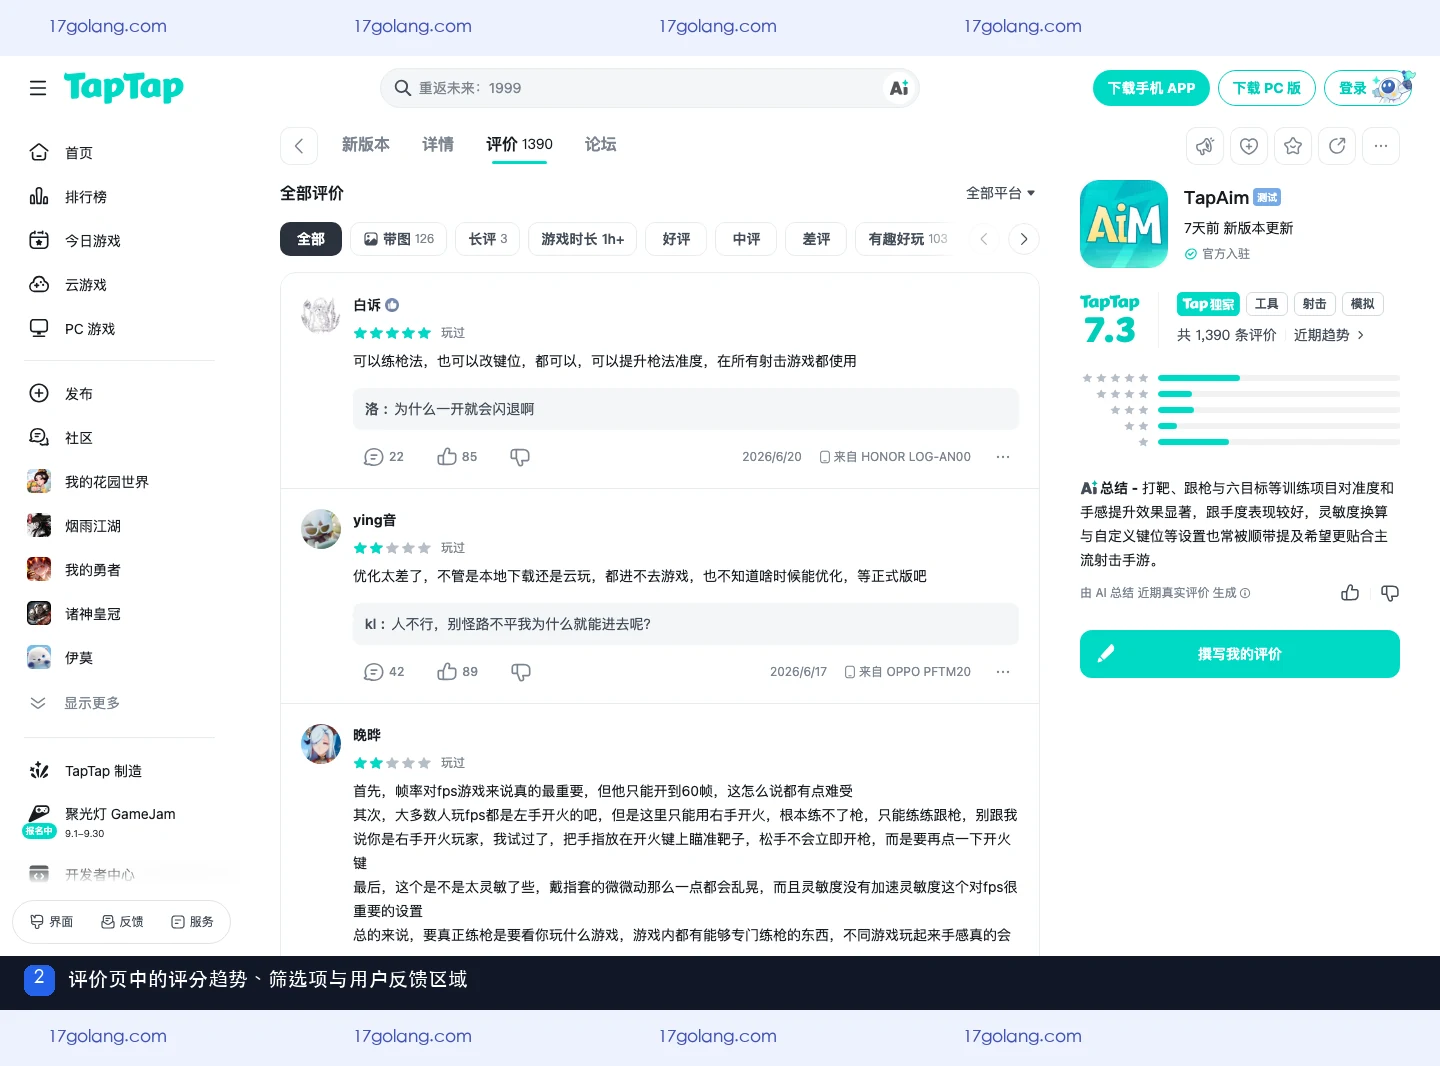Open 近期趋势 recent trend chevron

(1330, 335)
